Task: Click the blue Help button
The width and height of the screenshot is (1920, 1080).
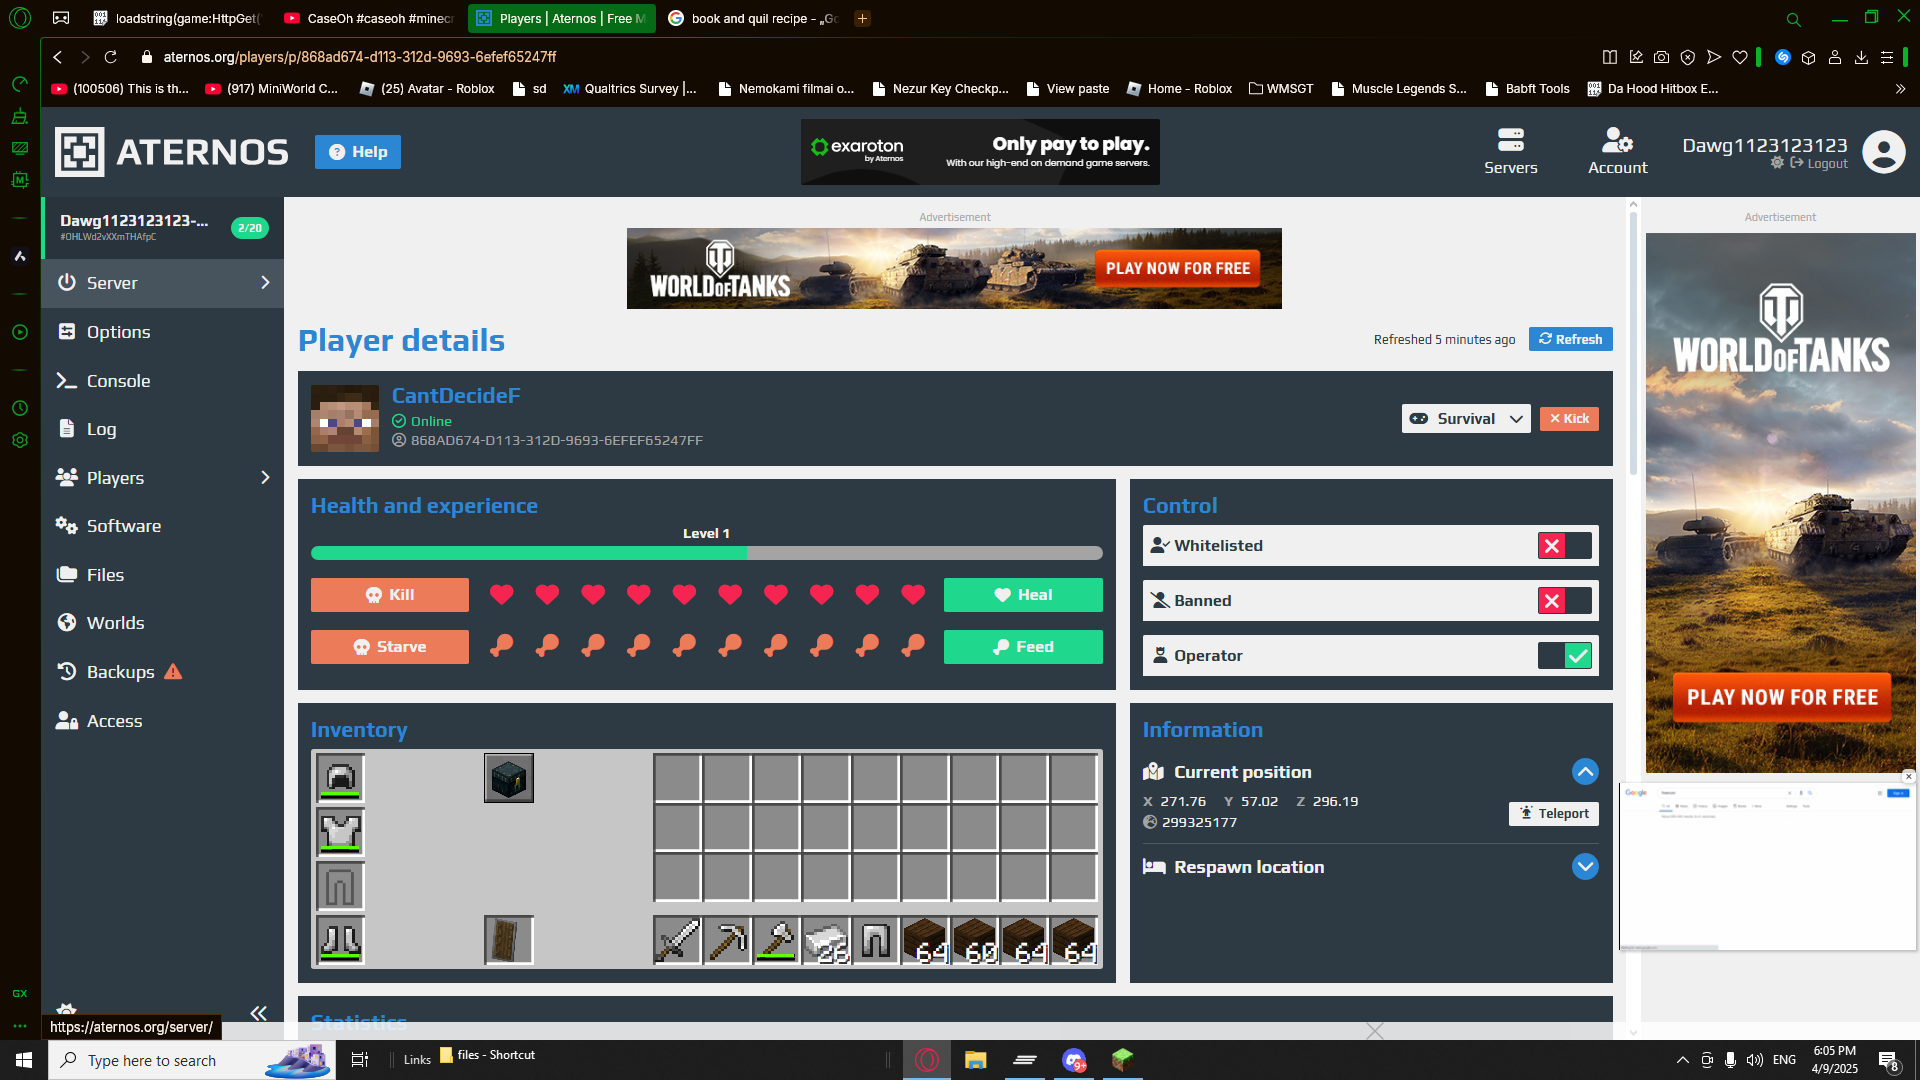Action: click(x=358, y=152)
